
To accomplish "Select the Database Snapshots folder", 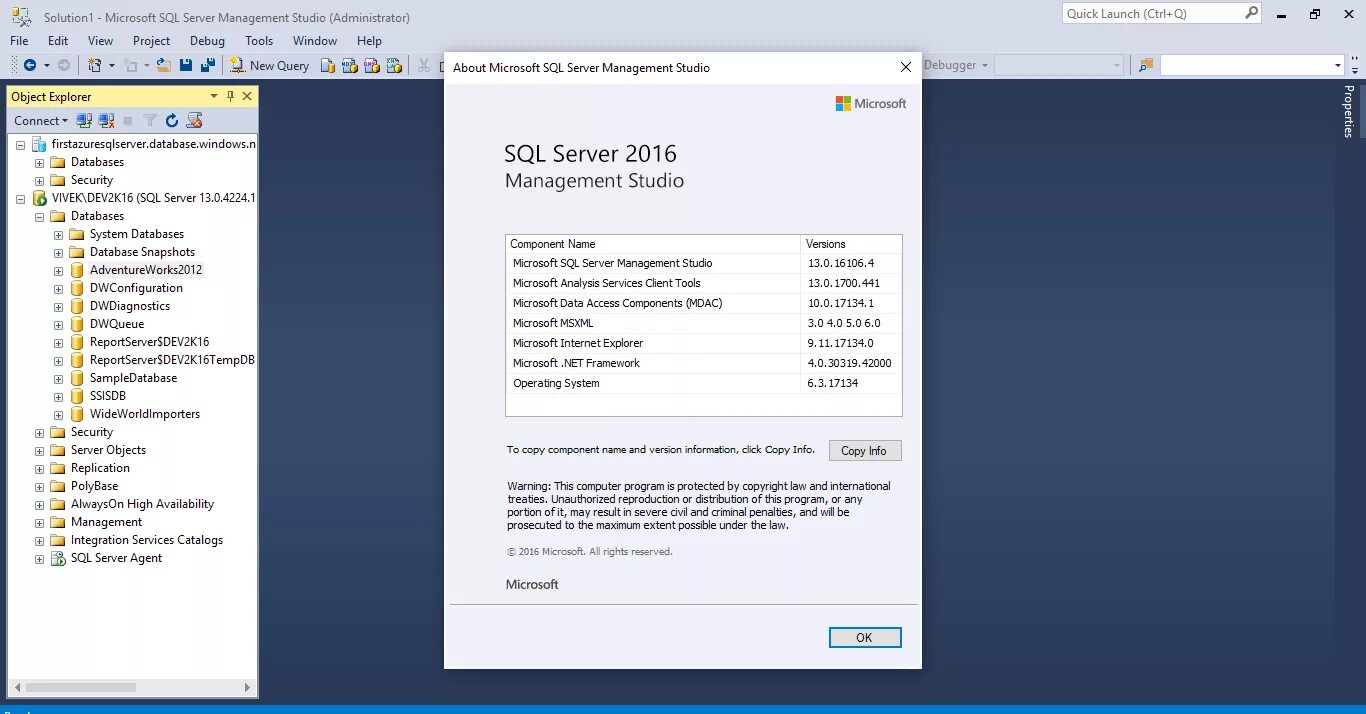I will 142,252.
